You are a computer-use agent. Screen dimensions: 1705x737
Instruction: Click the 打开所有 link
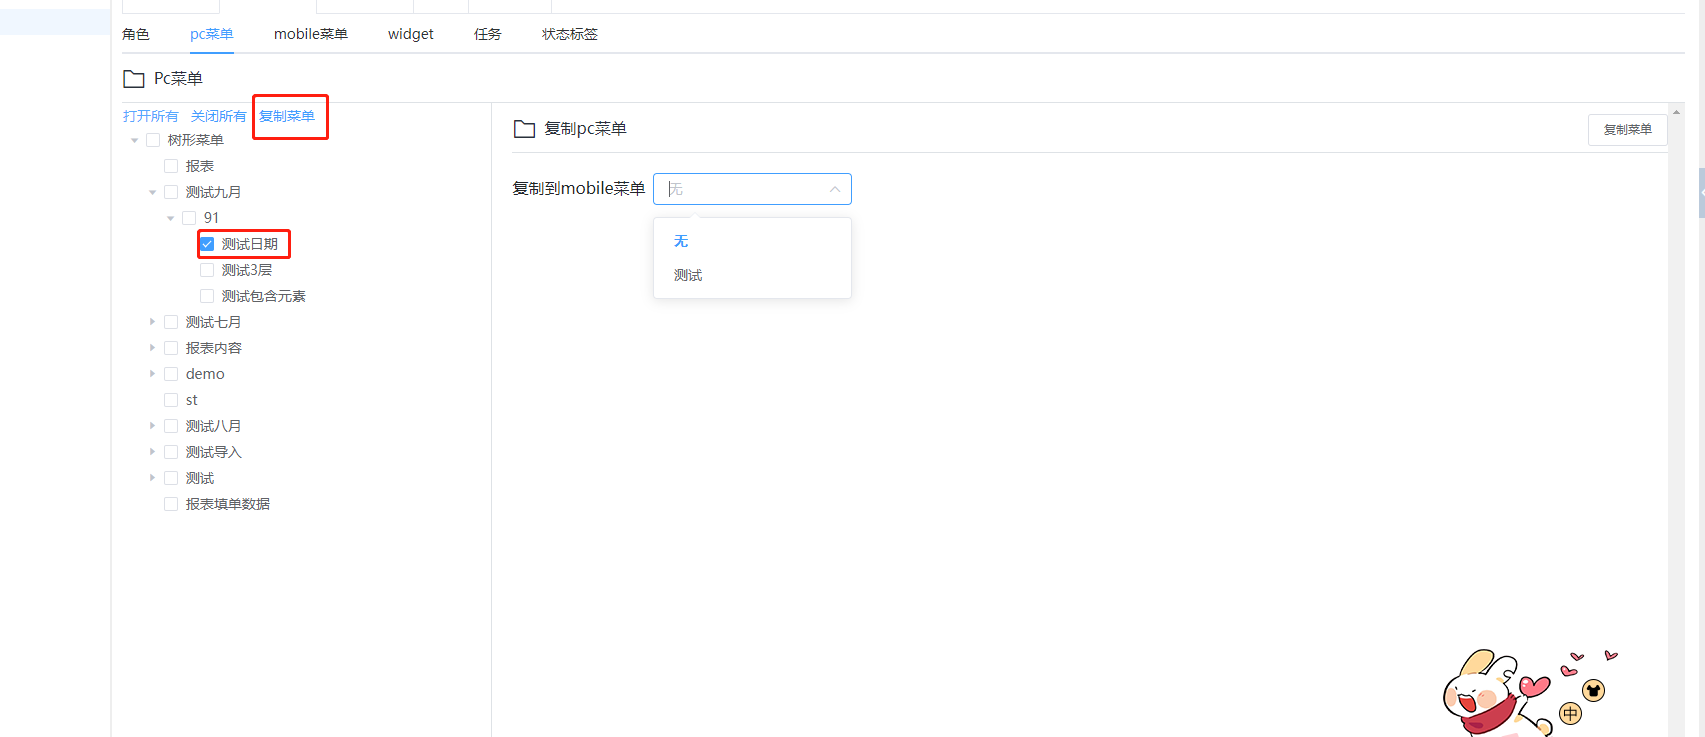click(151, 116)
